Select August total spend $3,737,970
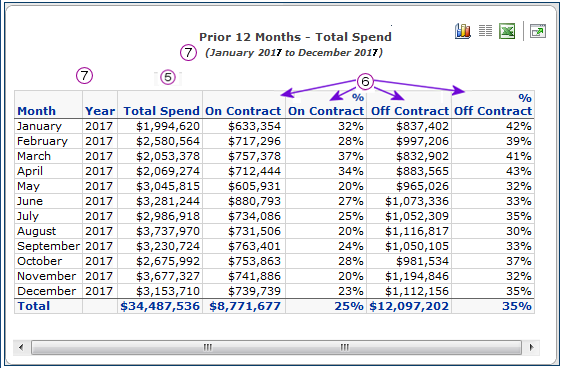 click(x=168, y=231)
